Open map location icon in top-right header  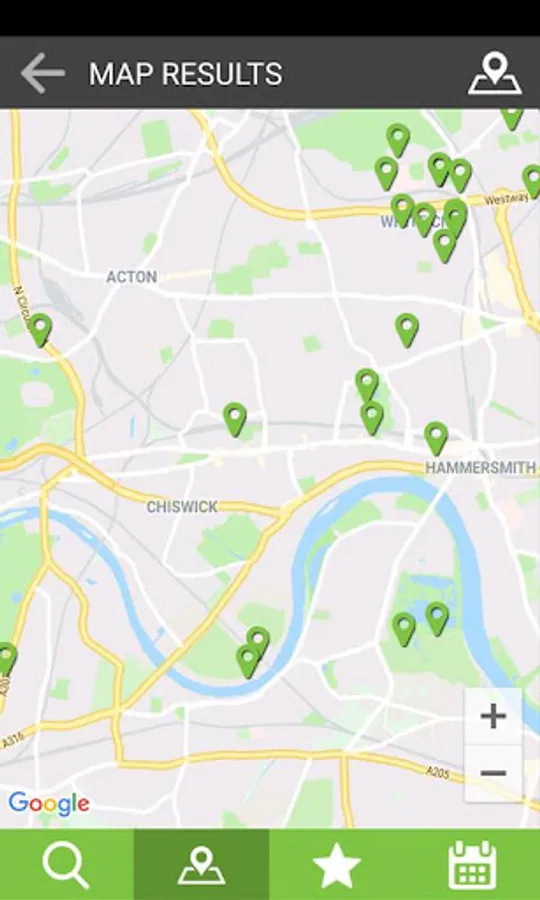[495, 73]
